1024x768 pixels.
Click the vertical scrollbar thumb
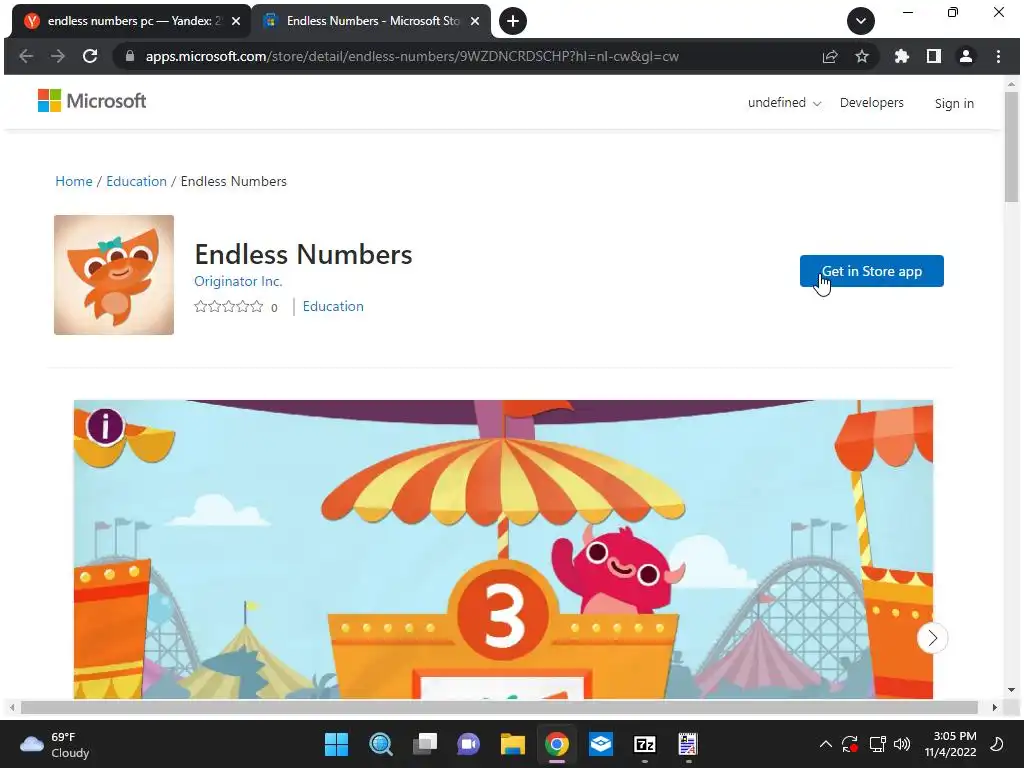pos(1011,146)
